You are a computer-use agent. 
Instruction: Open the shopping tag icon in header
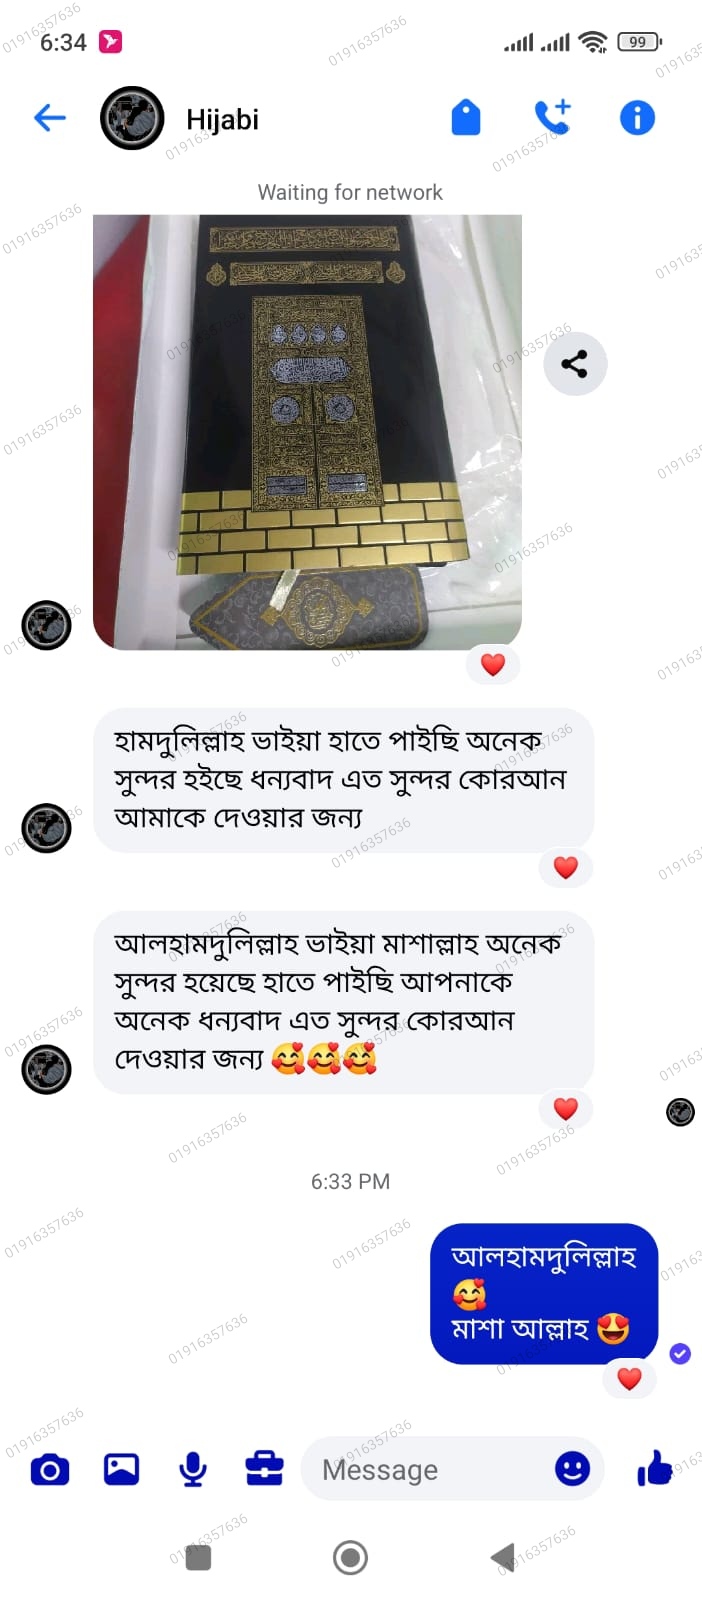tap(466, 117)
